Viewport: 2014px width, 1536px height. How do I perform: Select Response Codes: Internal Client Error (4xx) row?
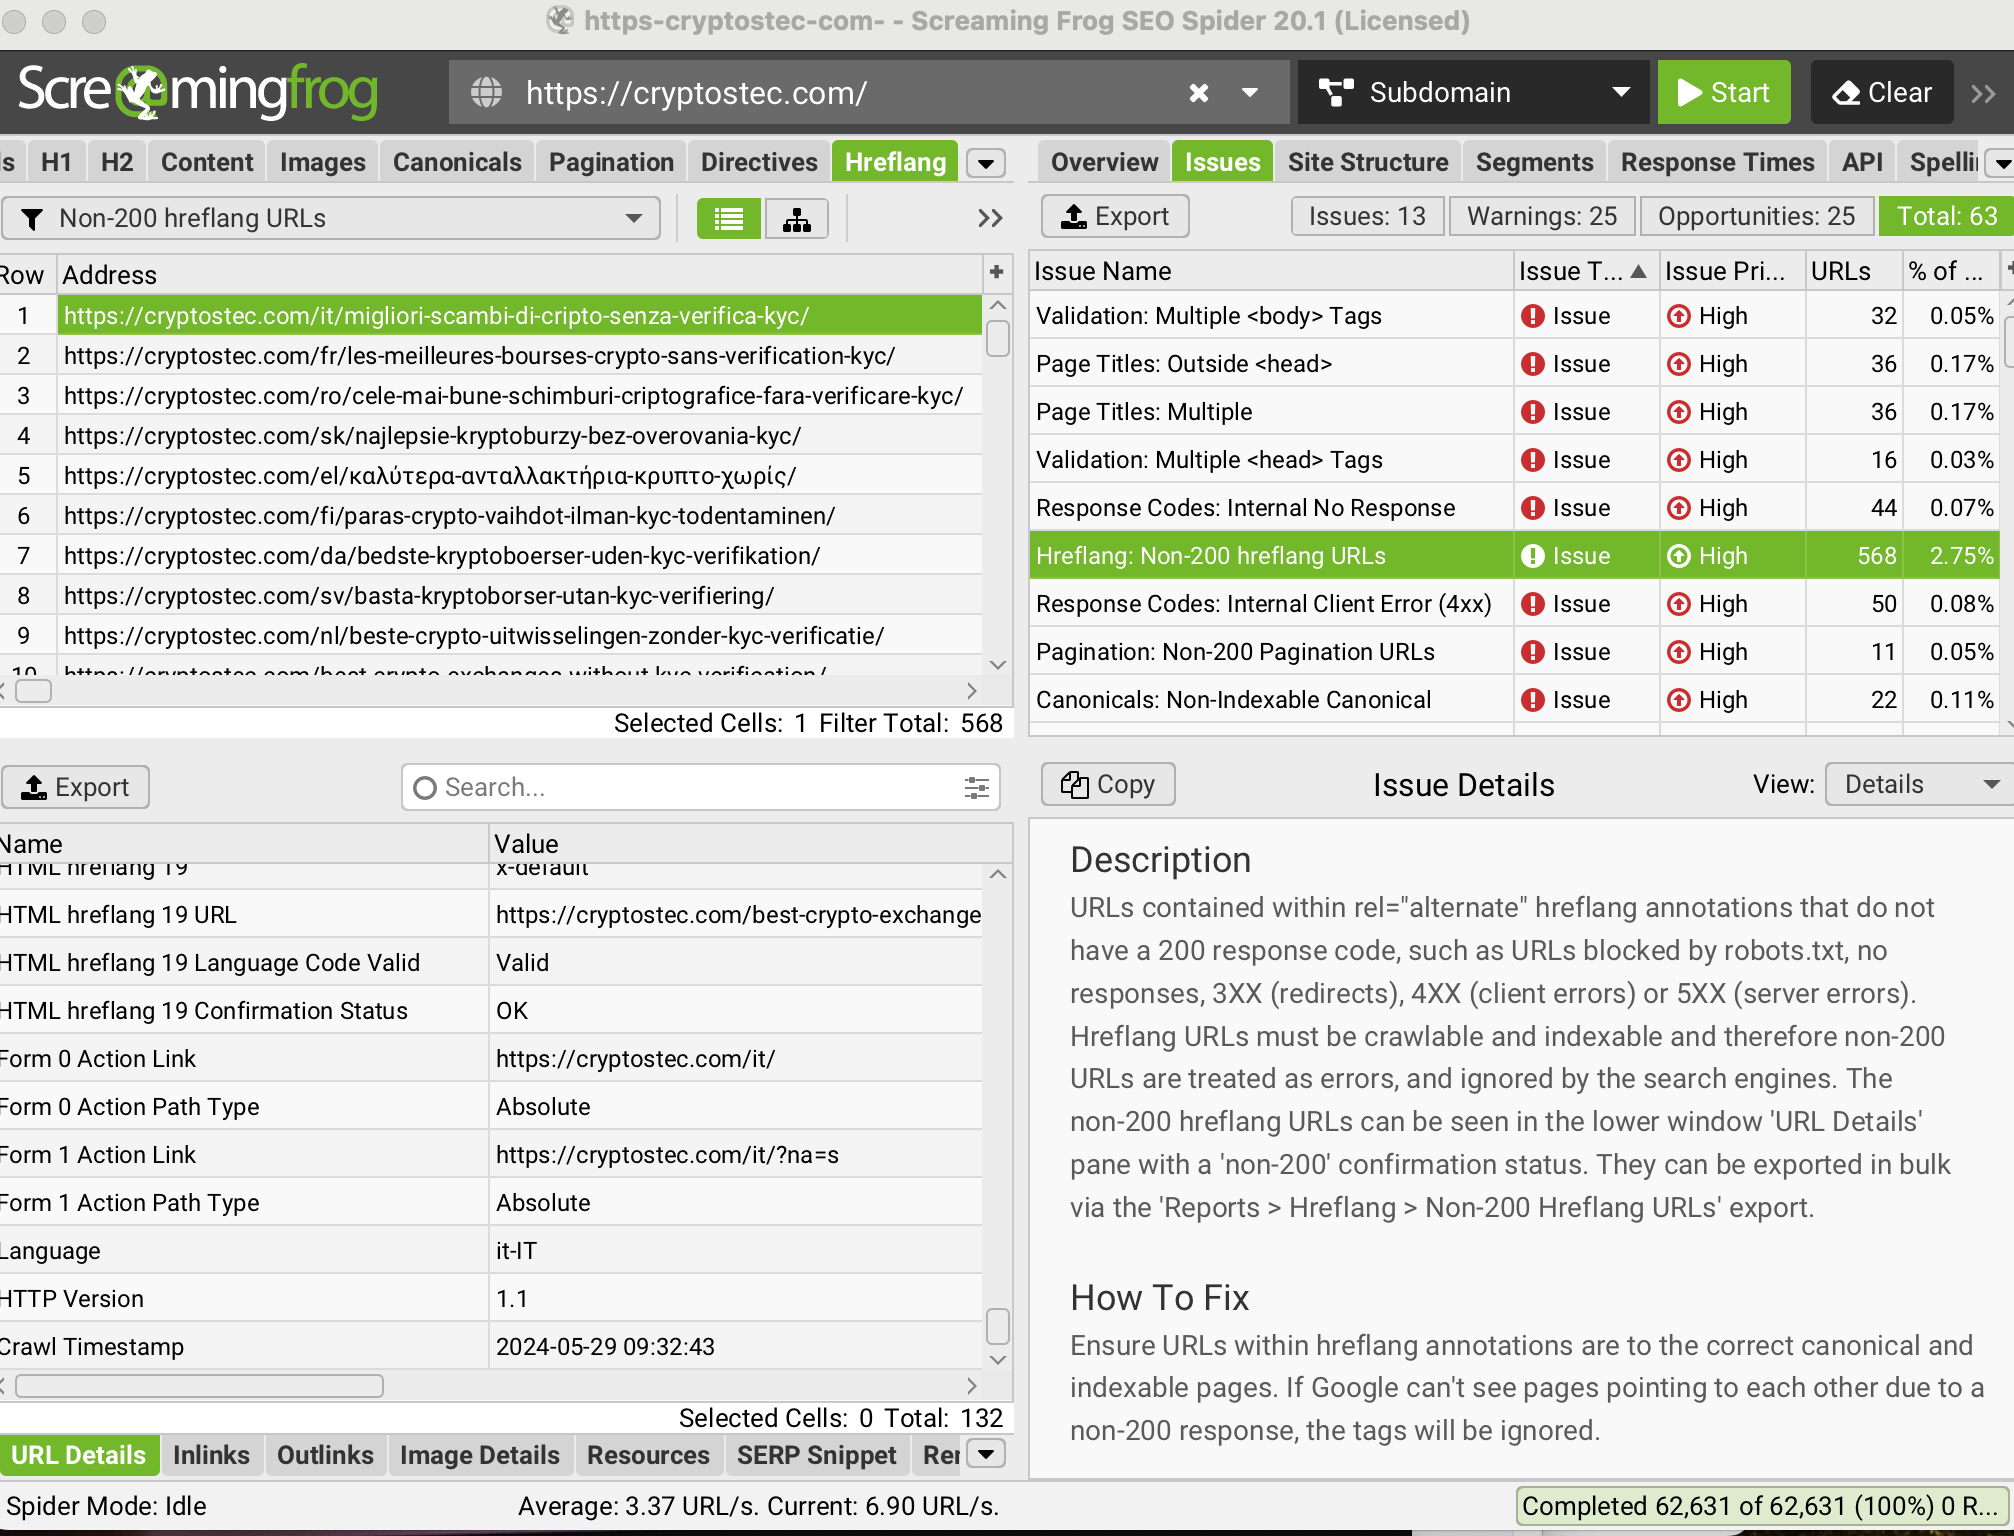pos(1514,604)
